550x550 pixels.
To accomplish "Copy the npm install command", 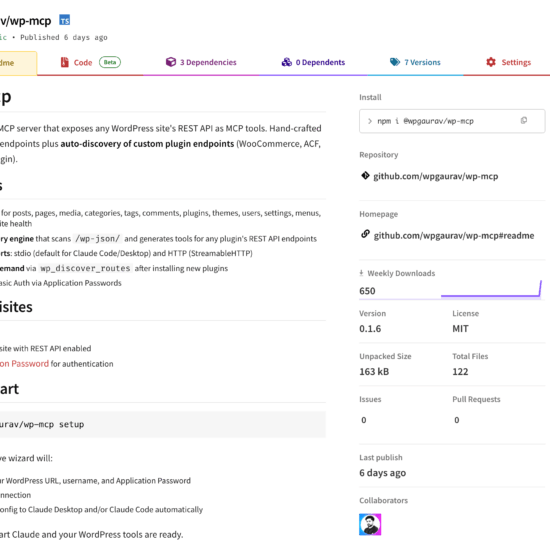I will coord(524,121).
